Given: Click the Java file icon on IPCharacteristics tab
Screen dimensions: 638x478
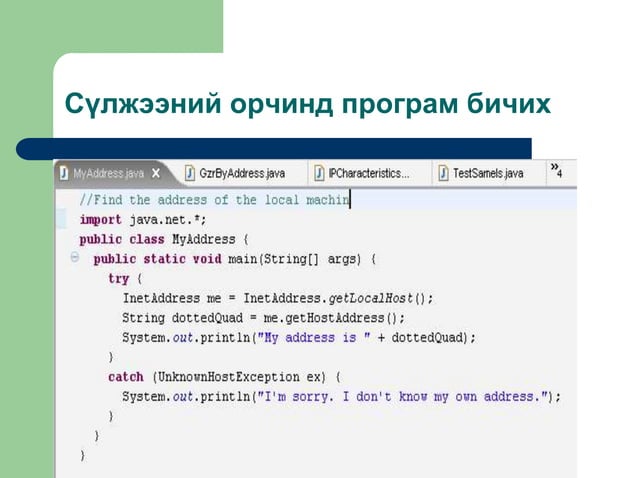Looking at the screenshot, I should coord(319,174).
